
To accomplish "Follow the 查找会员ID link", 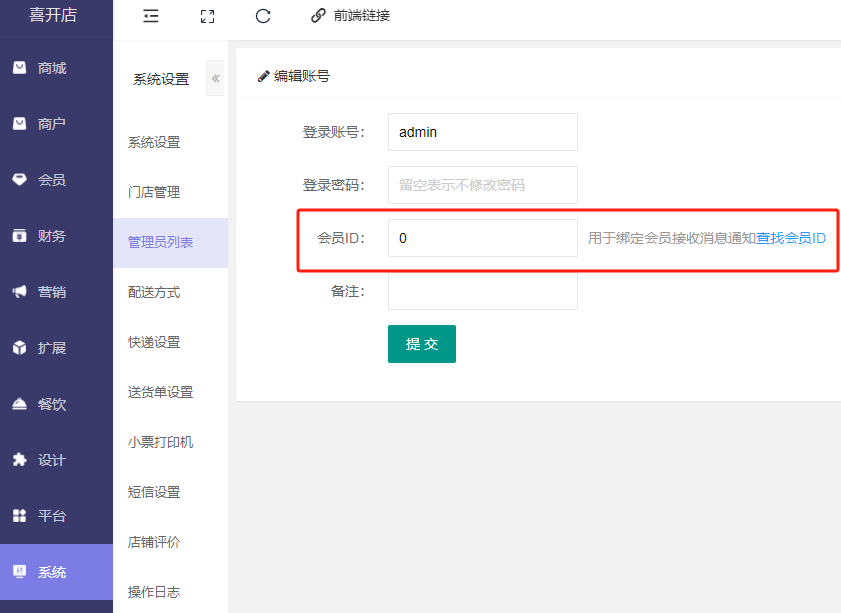I will click(791, 238).
